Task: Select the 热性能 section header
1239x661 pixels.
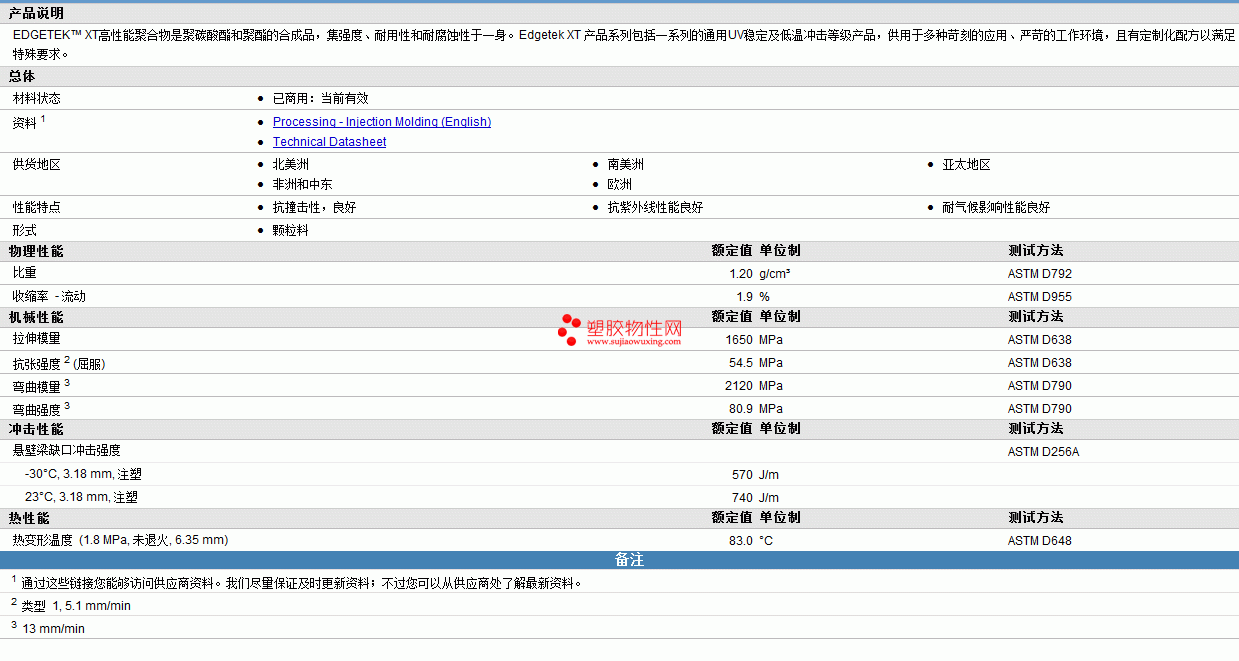Action: pyautogui.click(x=29, y=518)
